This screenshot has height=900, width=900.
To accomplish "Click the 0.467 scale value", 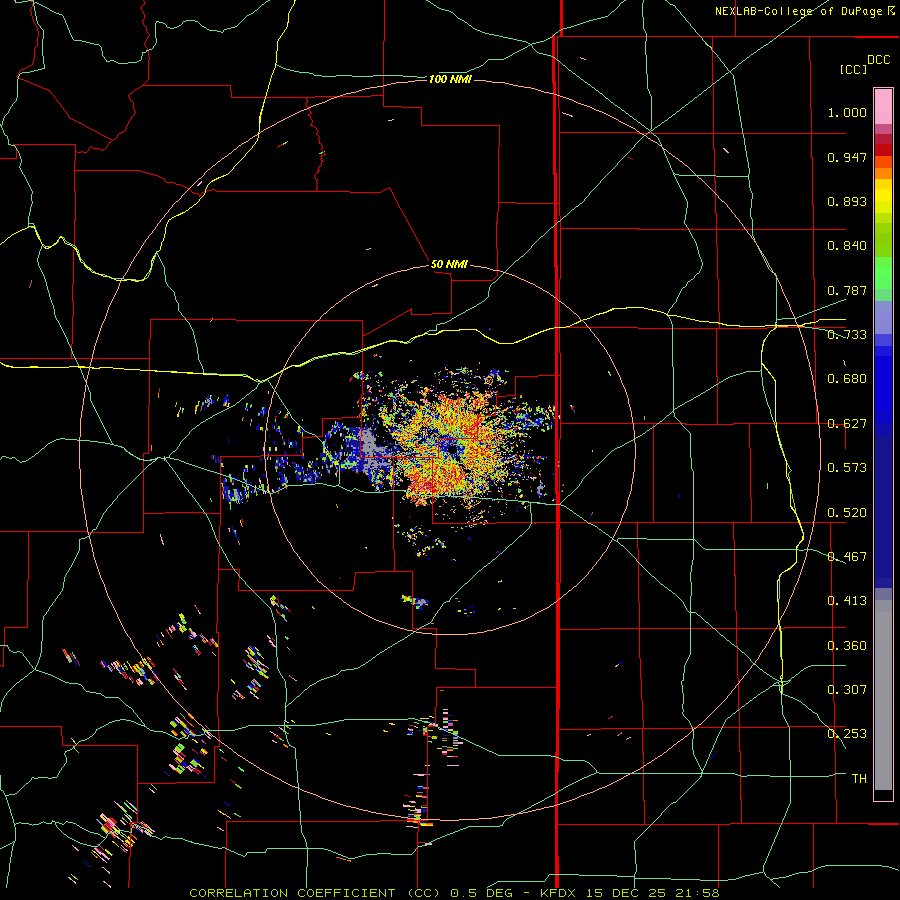I will click(847, 557).
